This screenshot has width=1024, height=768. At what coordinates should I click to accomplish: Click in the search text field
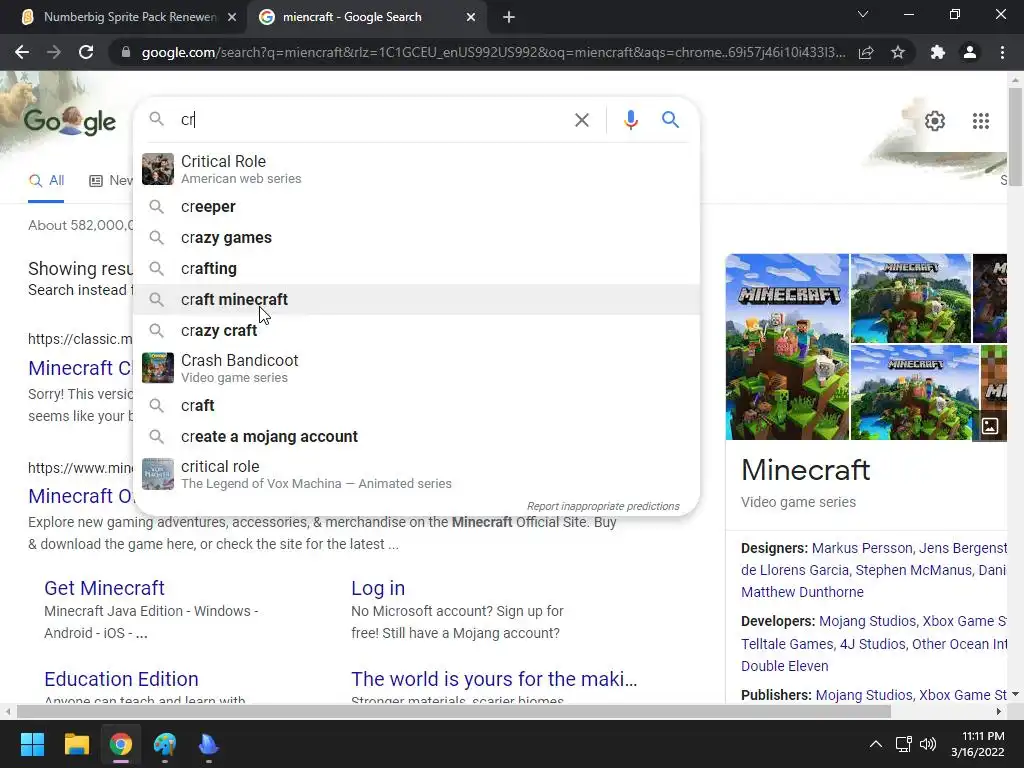pyautogui.click(x=372, y=120)
